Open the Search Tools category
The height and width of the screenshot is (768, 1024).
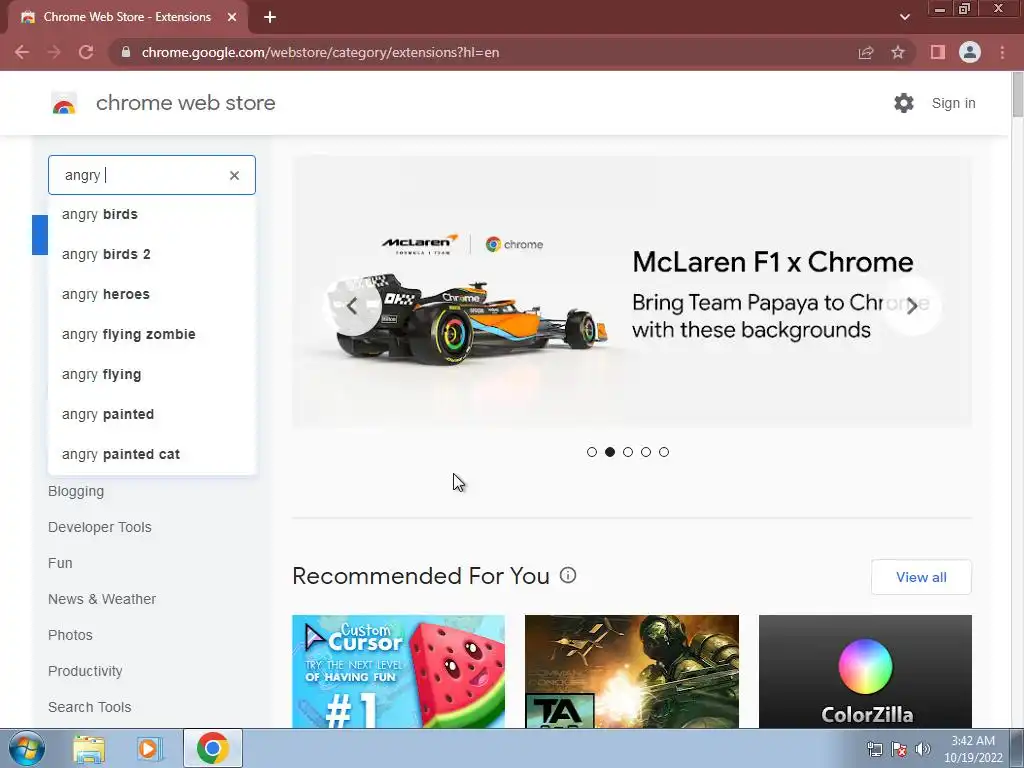(89, 707)
